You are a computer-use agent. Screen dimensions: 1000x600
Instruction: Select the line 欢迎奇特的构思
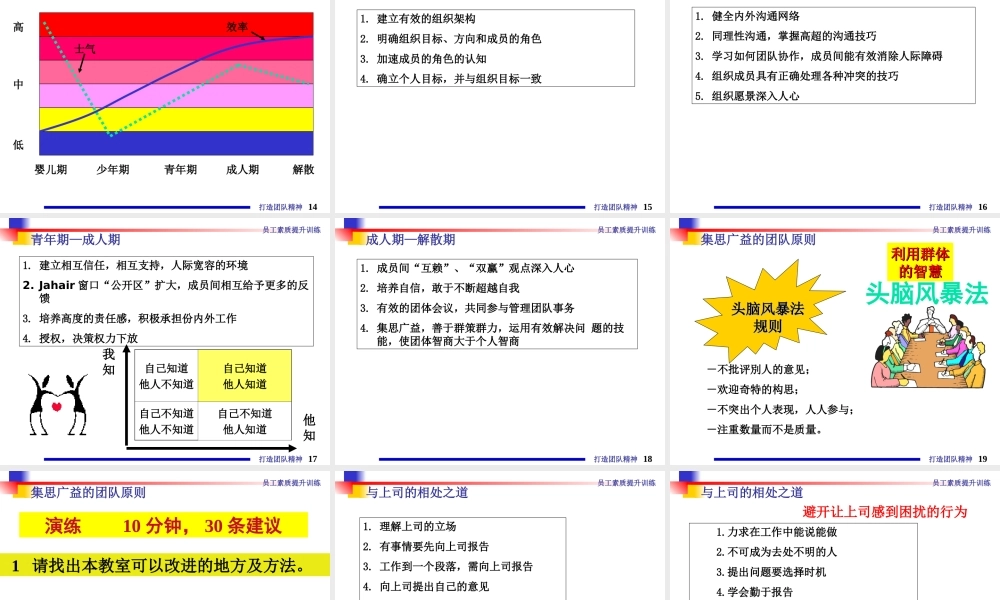(x=753, y=389)
